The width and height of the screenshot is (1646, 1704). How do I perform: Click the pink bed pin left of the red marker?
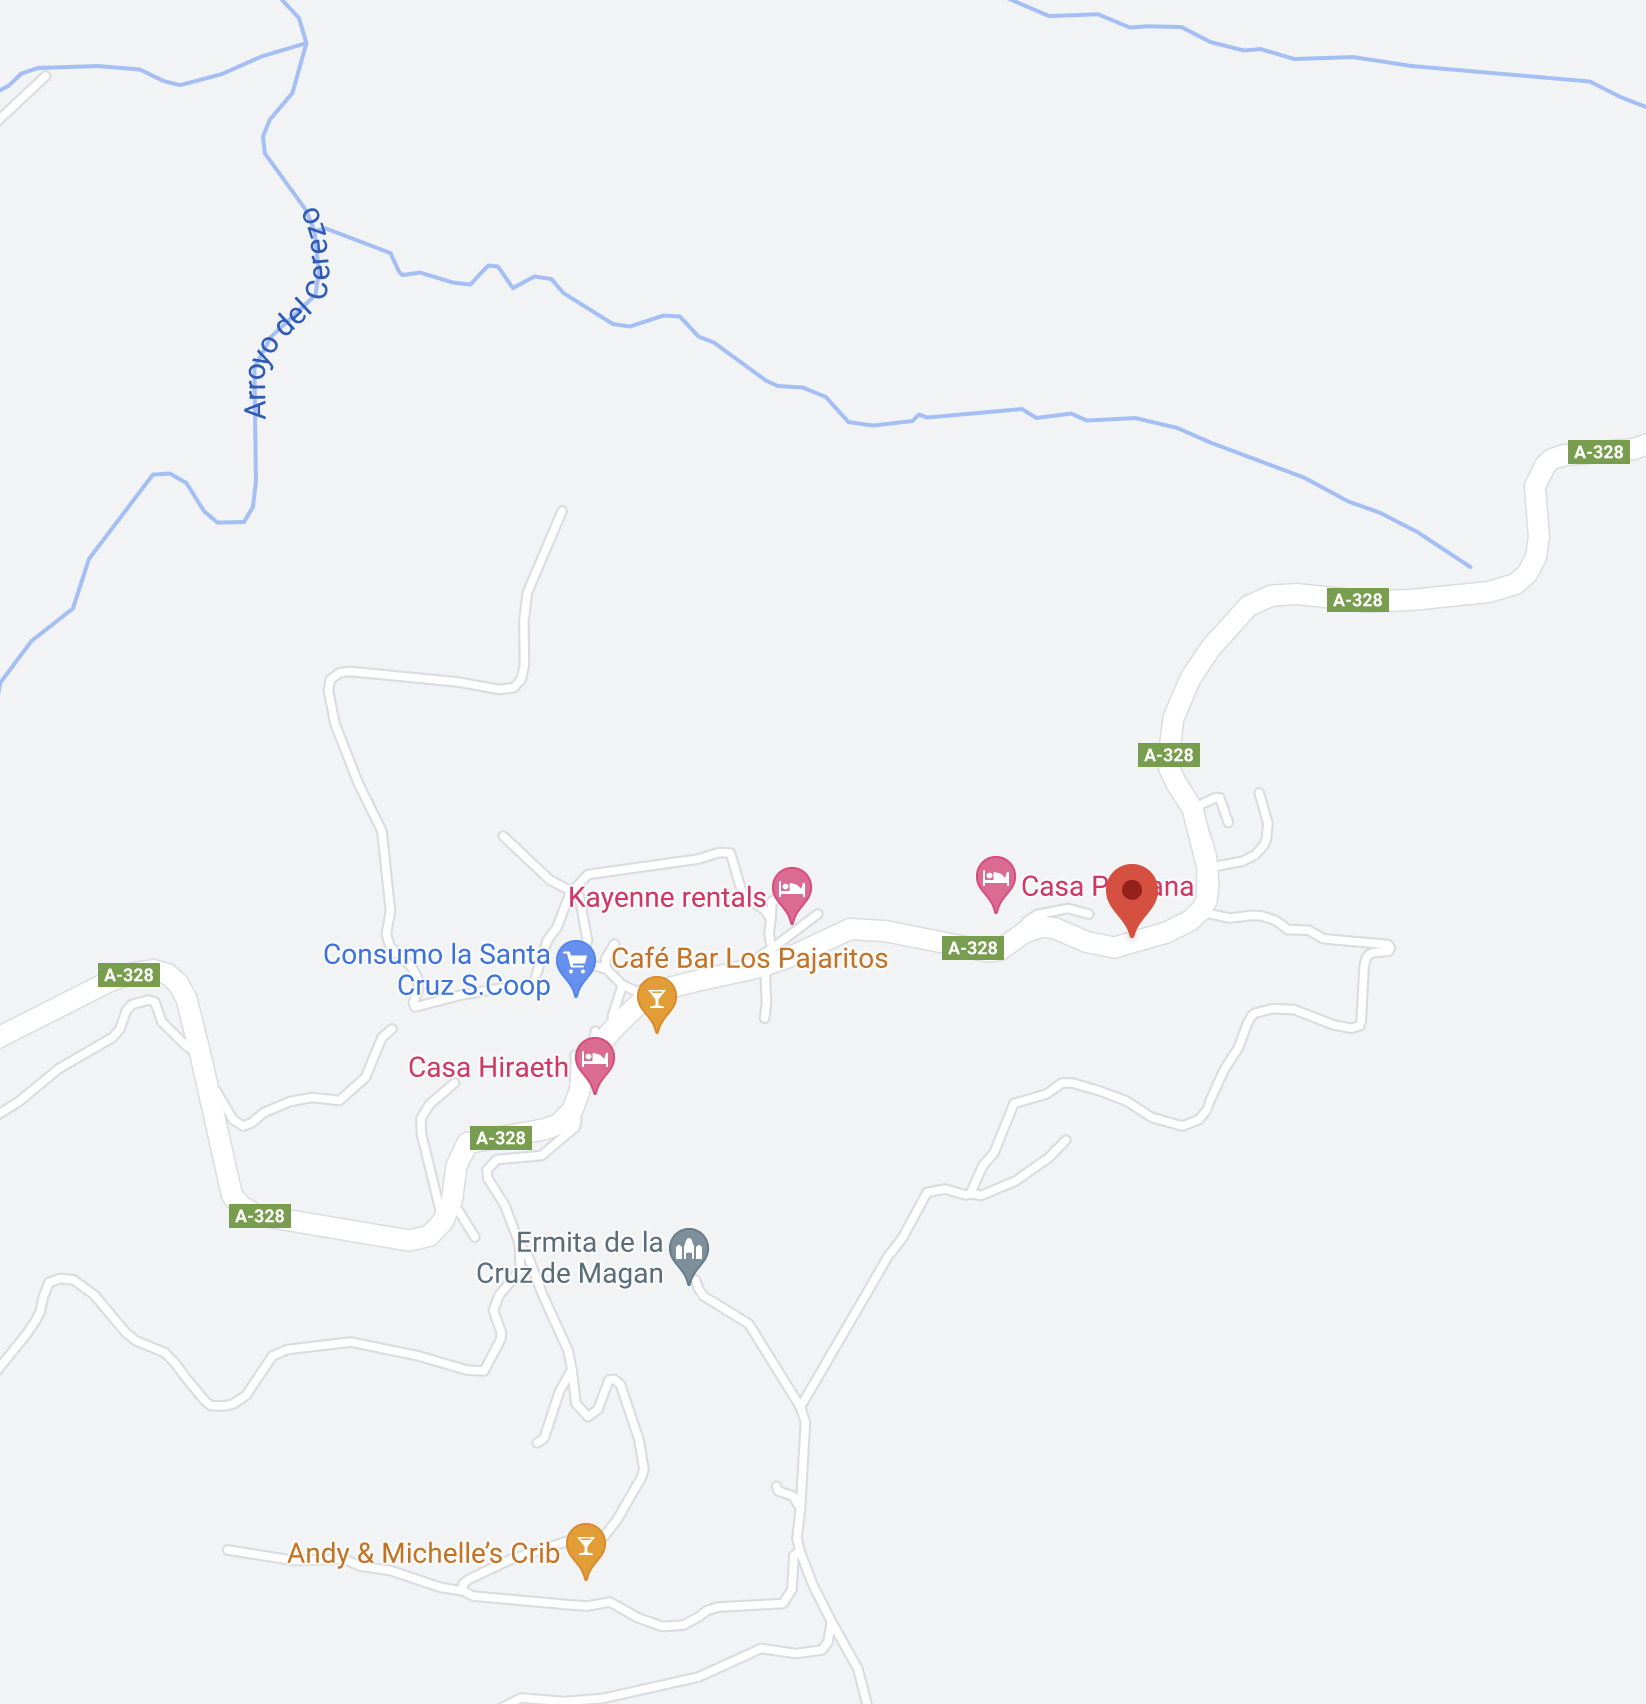[996, 883]
